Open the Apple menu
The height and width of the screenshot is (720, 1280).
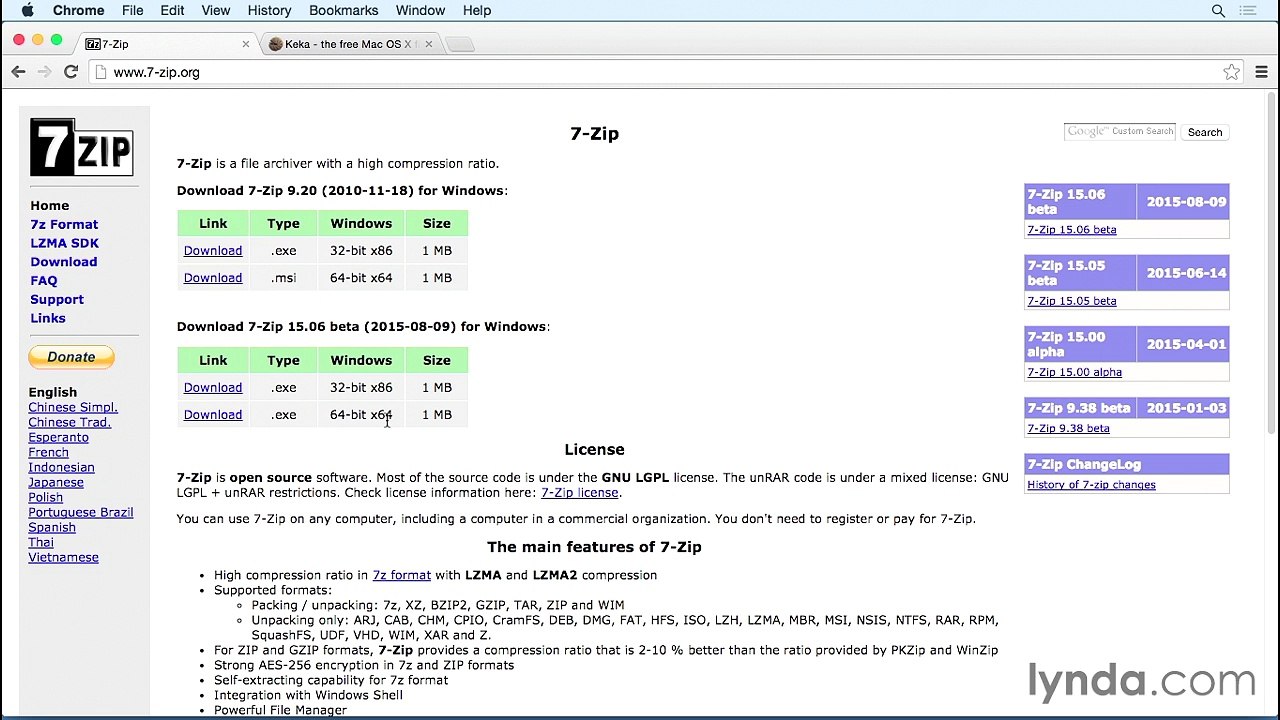[27, 10]
